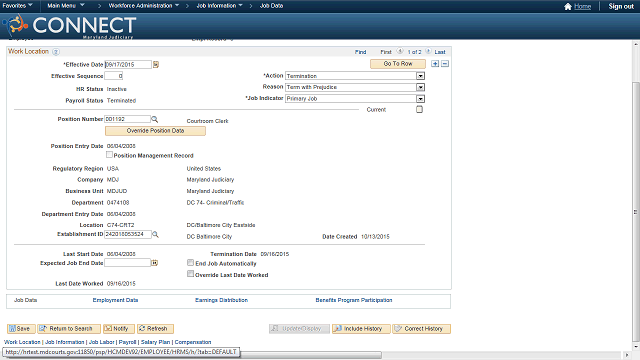The image size is (640, 360).
Task: Go to Last row link
Action: [440, 52]
